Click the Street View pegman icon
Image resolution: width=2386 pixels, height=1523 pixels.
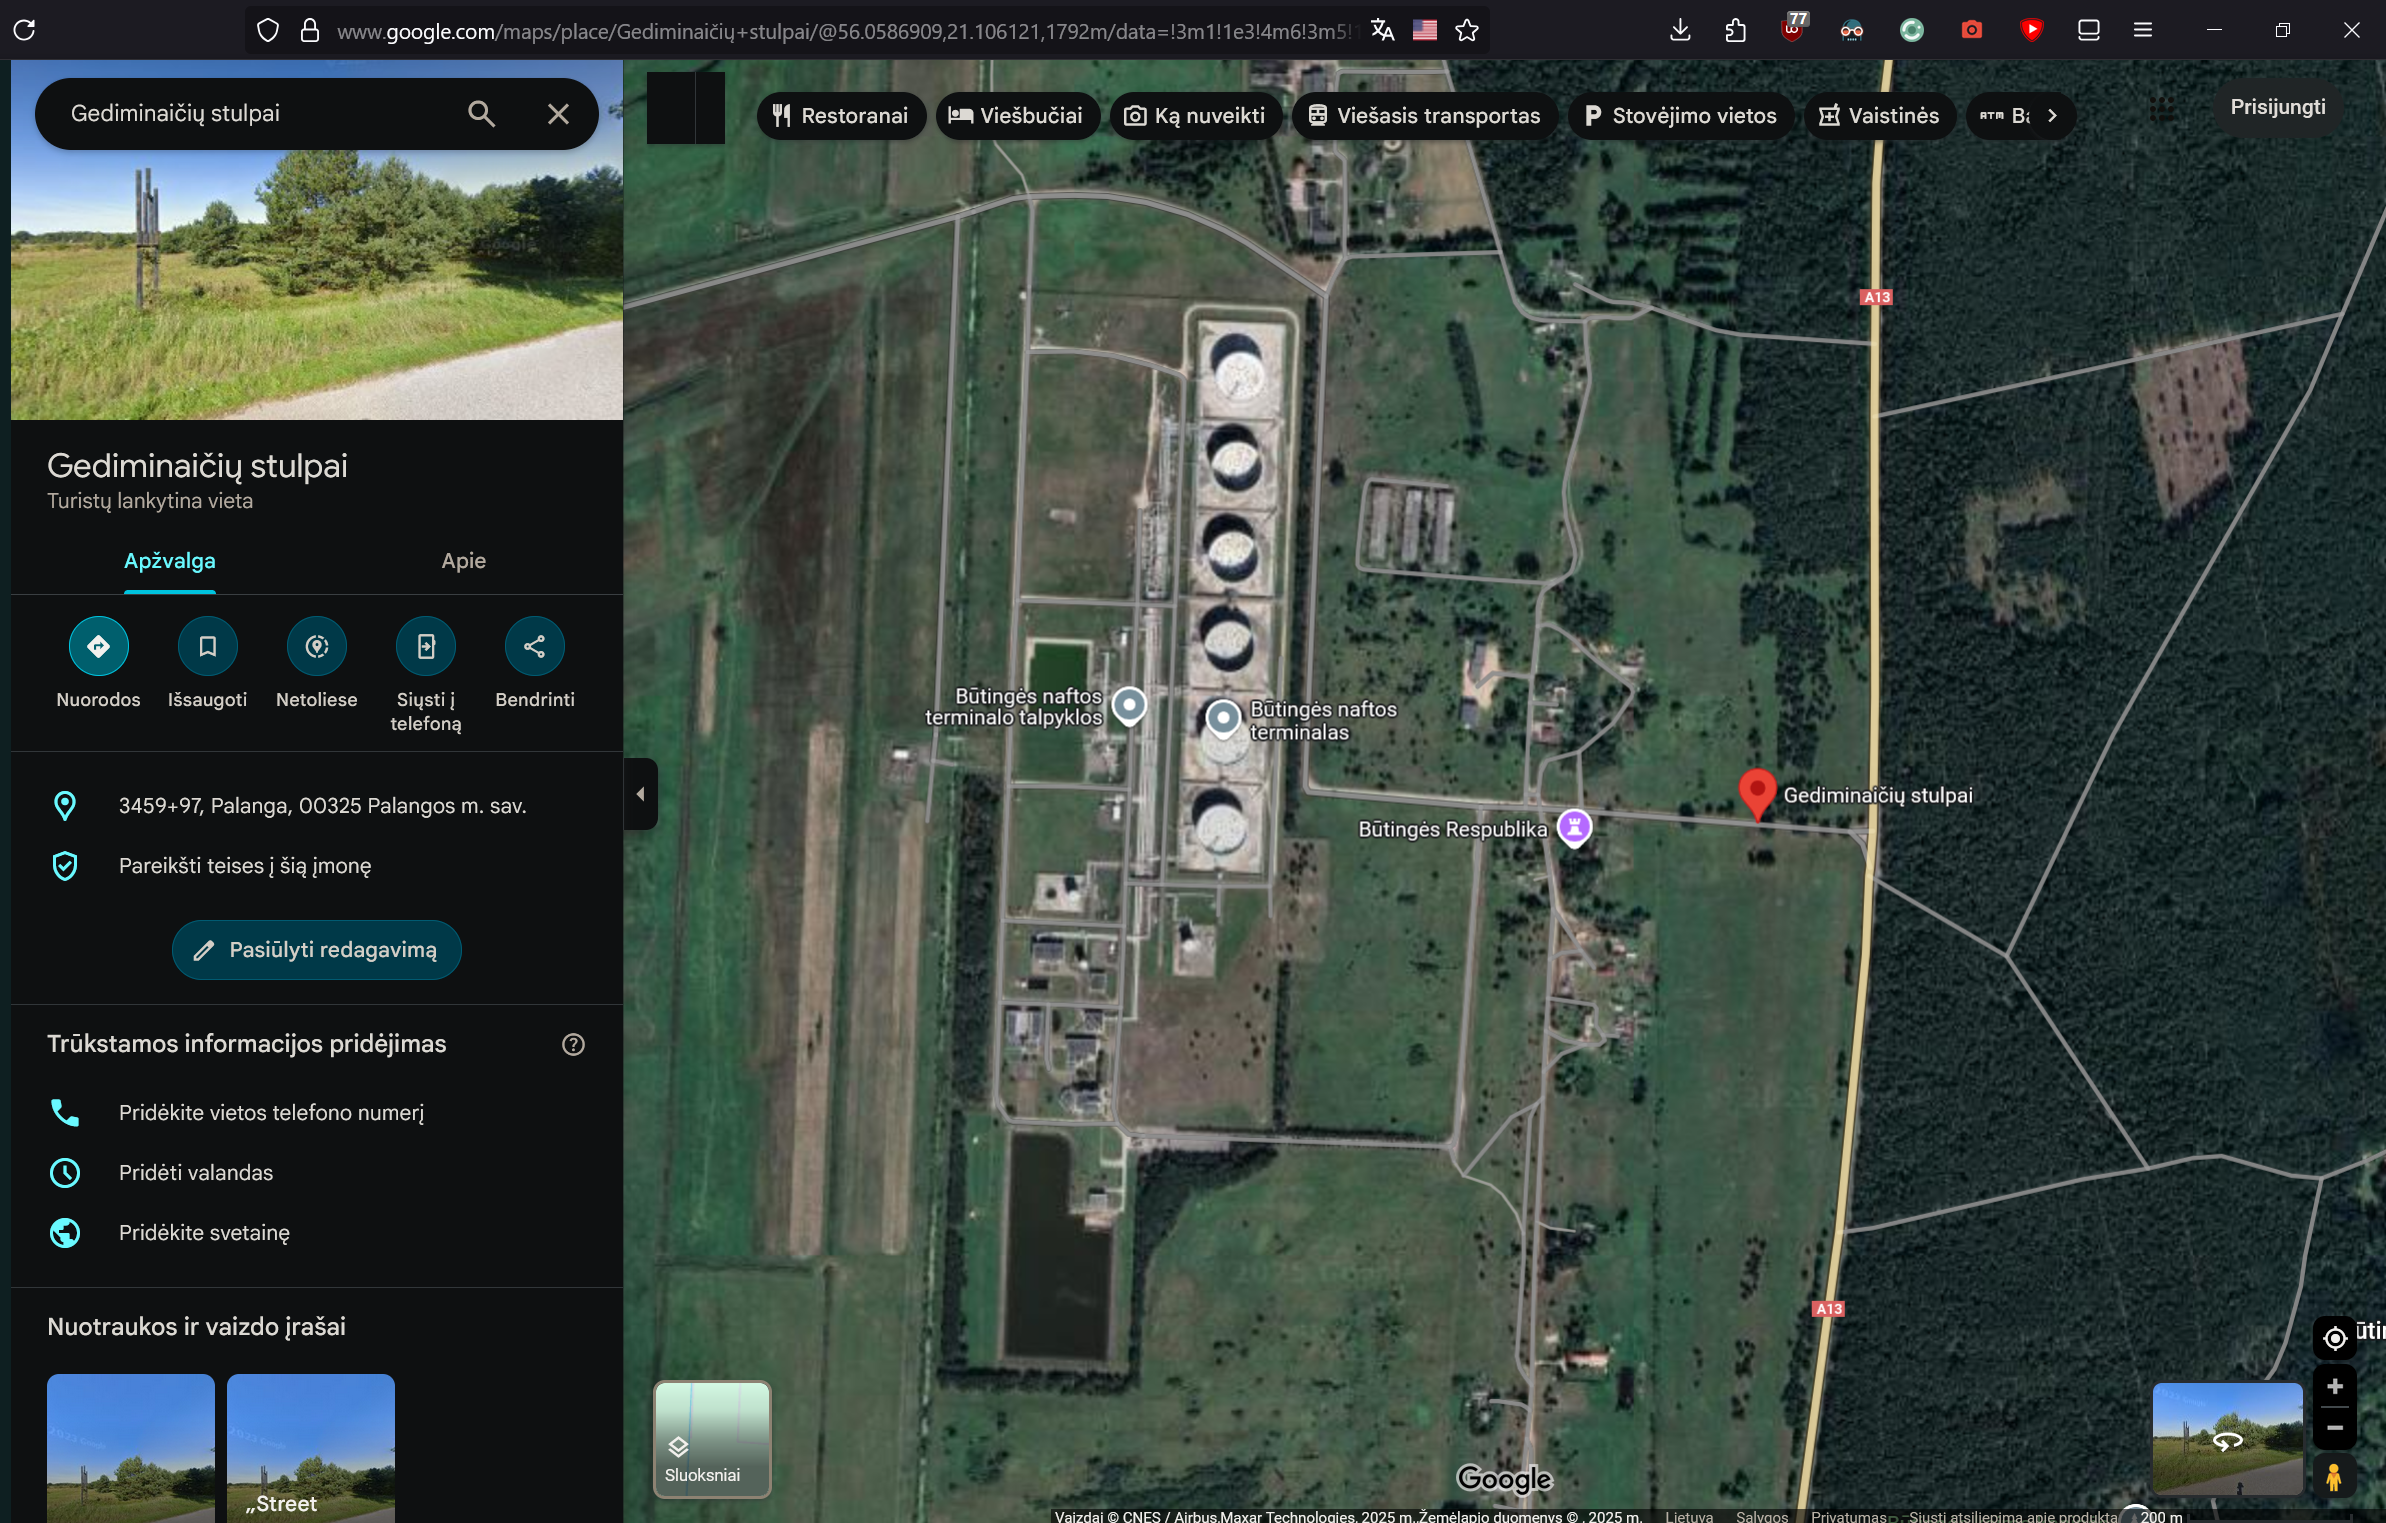tap(2334, 1477)
